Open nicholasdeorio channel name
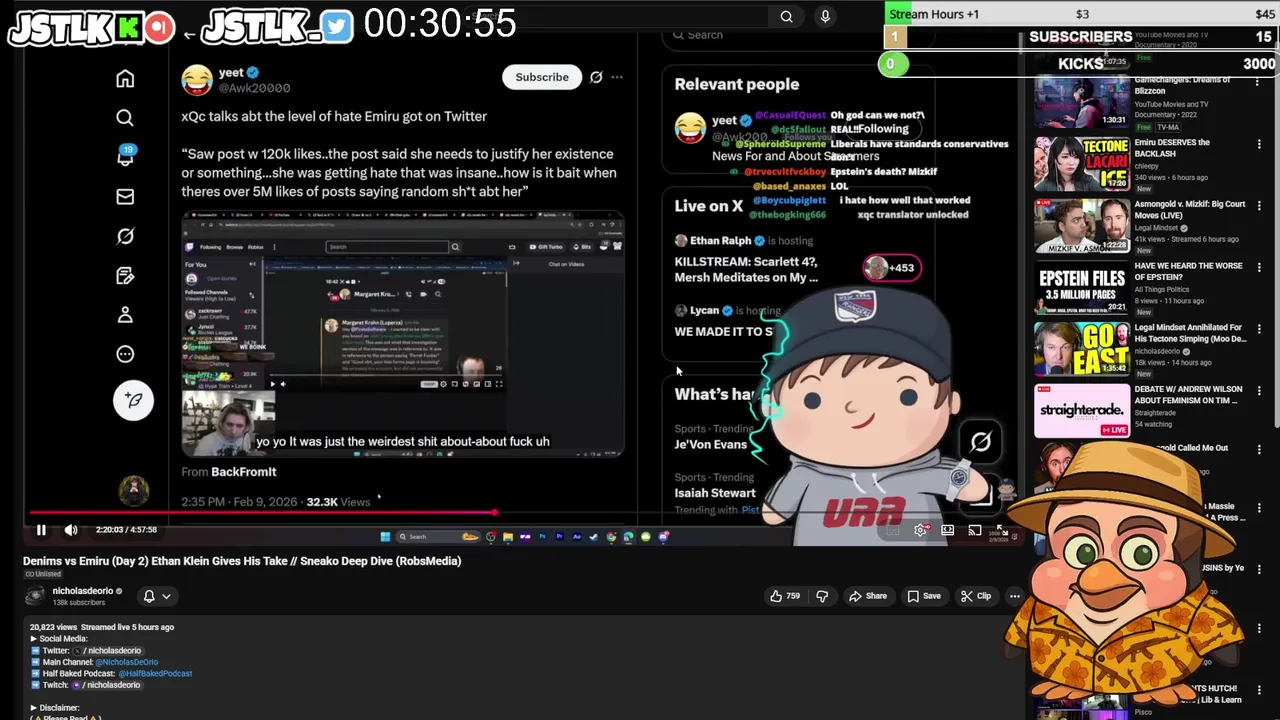Screen dimensions: 1280x720 (83, 591)
